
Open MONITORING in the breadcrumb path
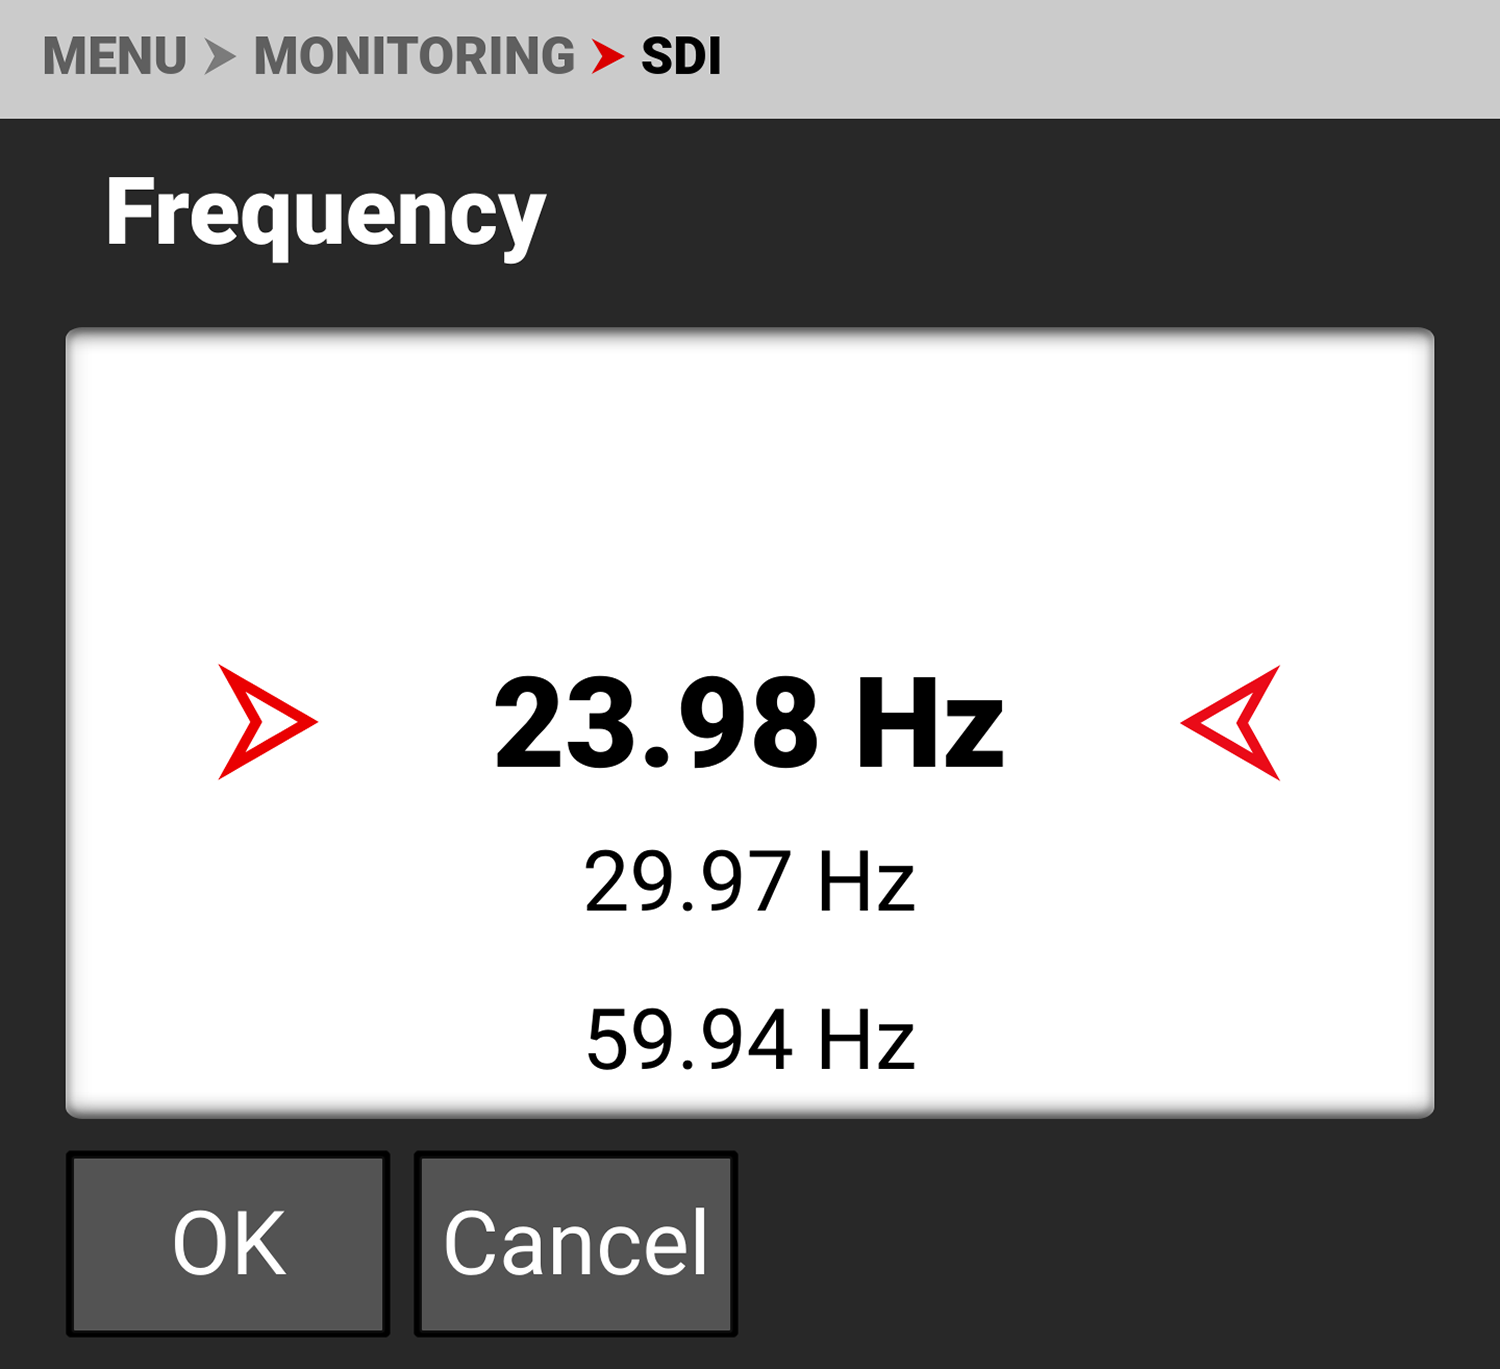414,57
